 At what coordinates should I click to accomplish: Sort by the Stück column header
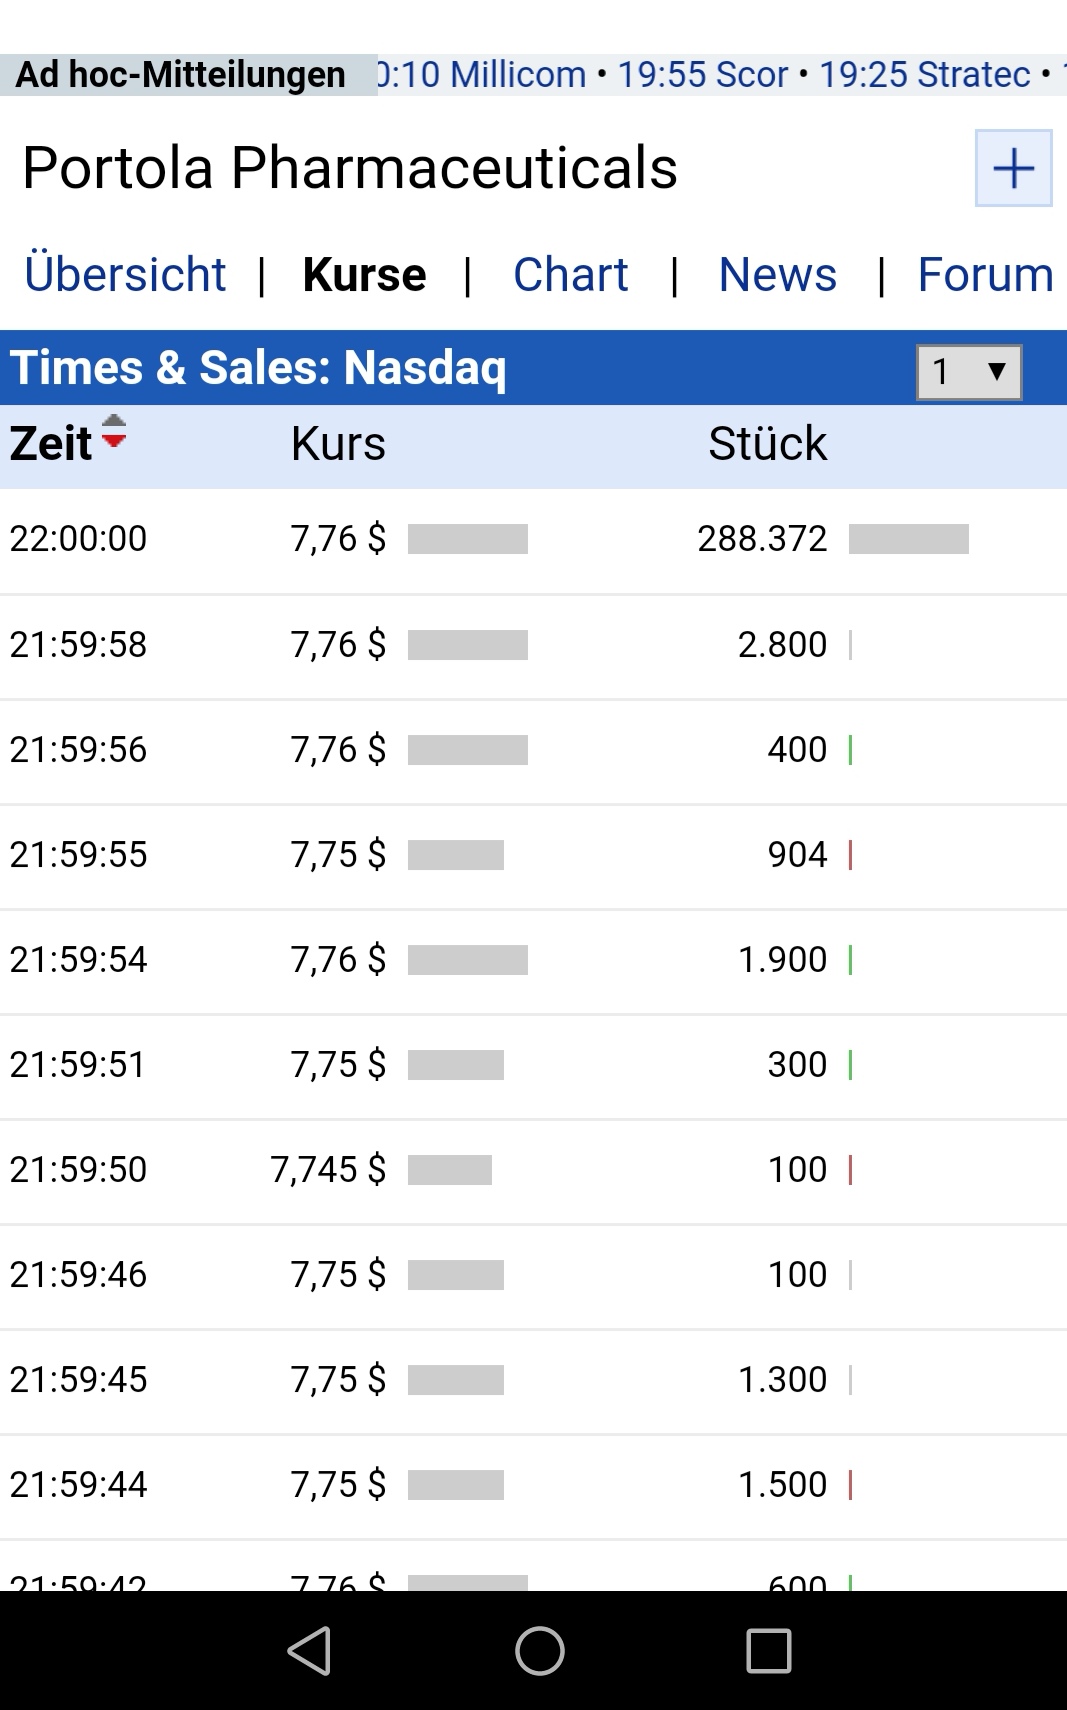point(767,444)
